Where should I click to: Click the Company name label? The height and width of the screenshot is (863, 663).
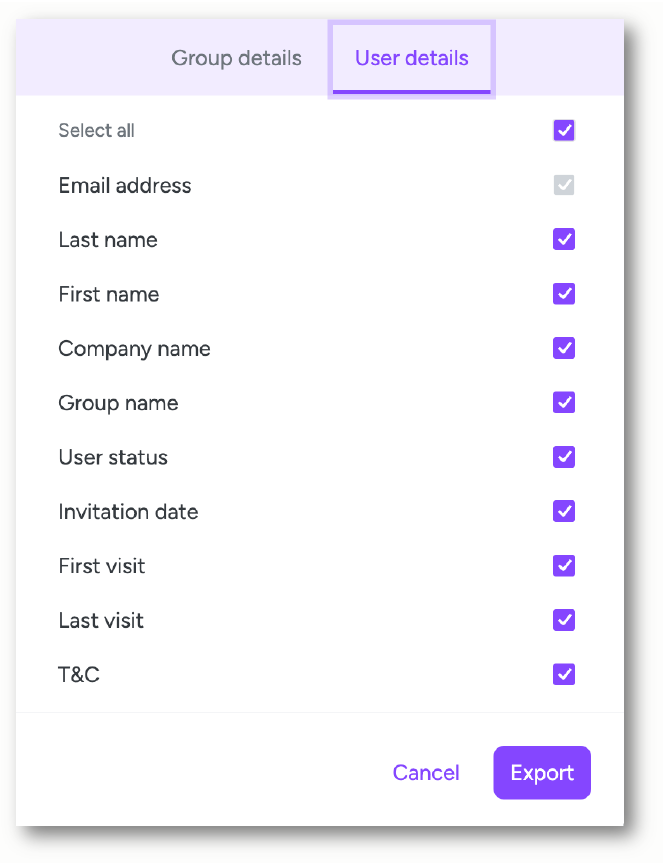(x=134, y=349)
